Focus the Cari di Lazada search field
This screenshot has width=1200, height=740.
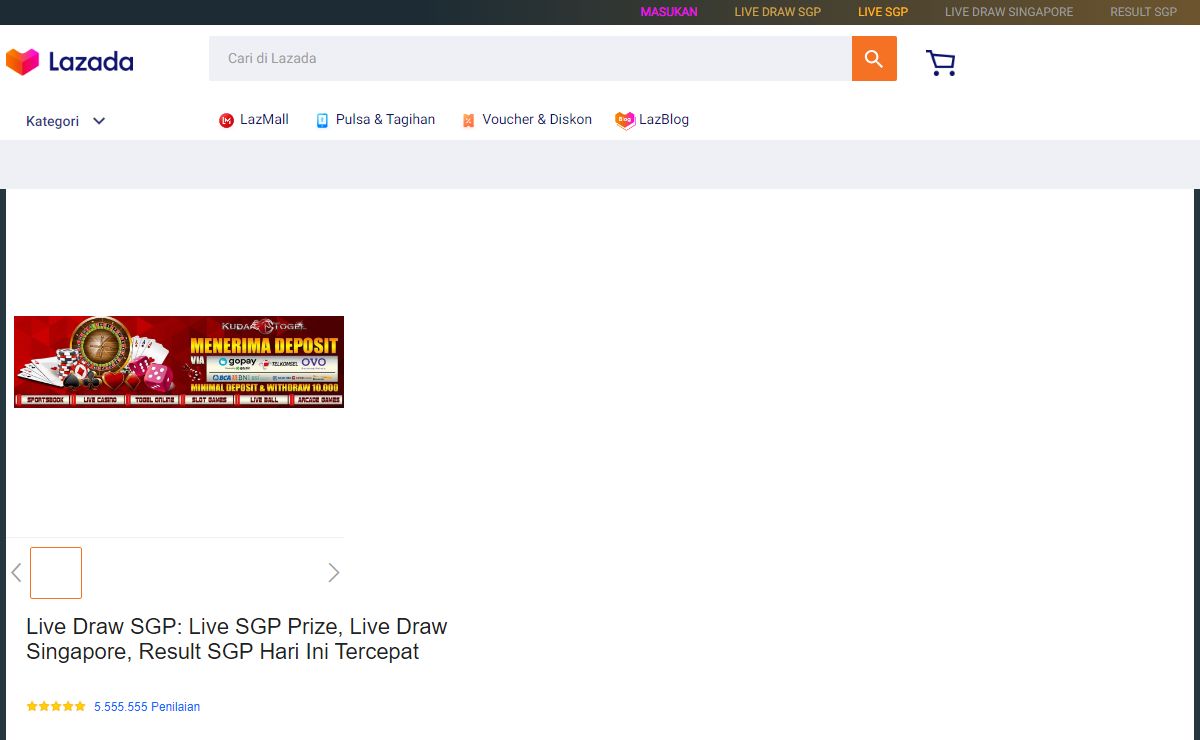(x=530, y=59)
